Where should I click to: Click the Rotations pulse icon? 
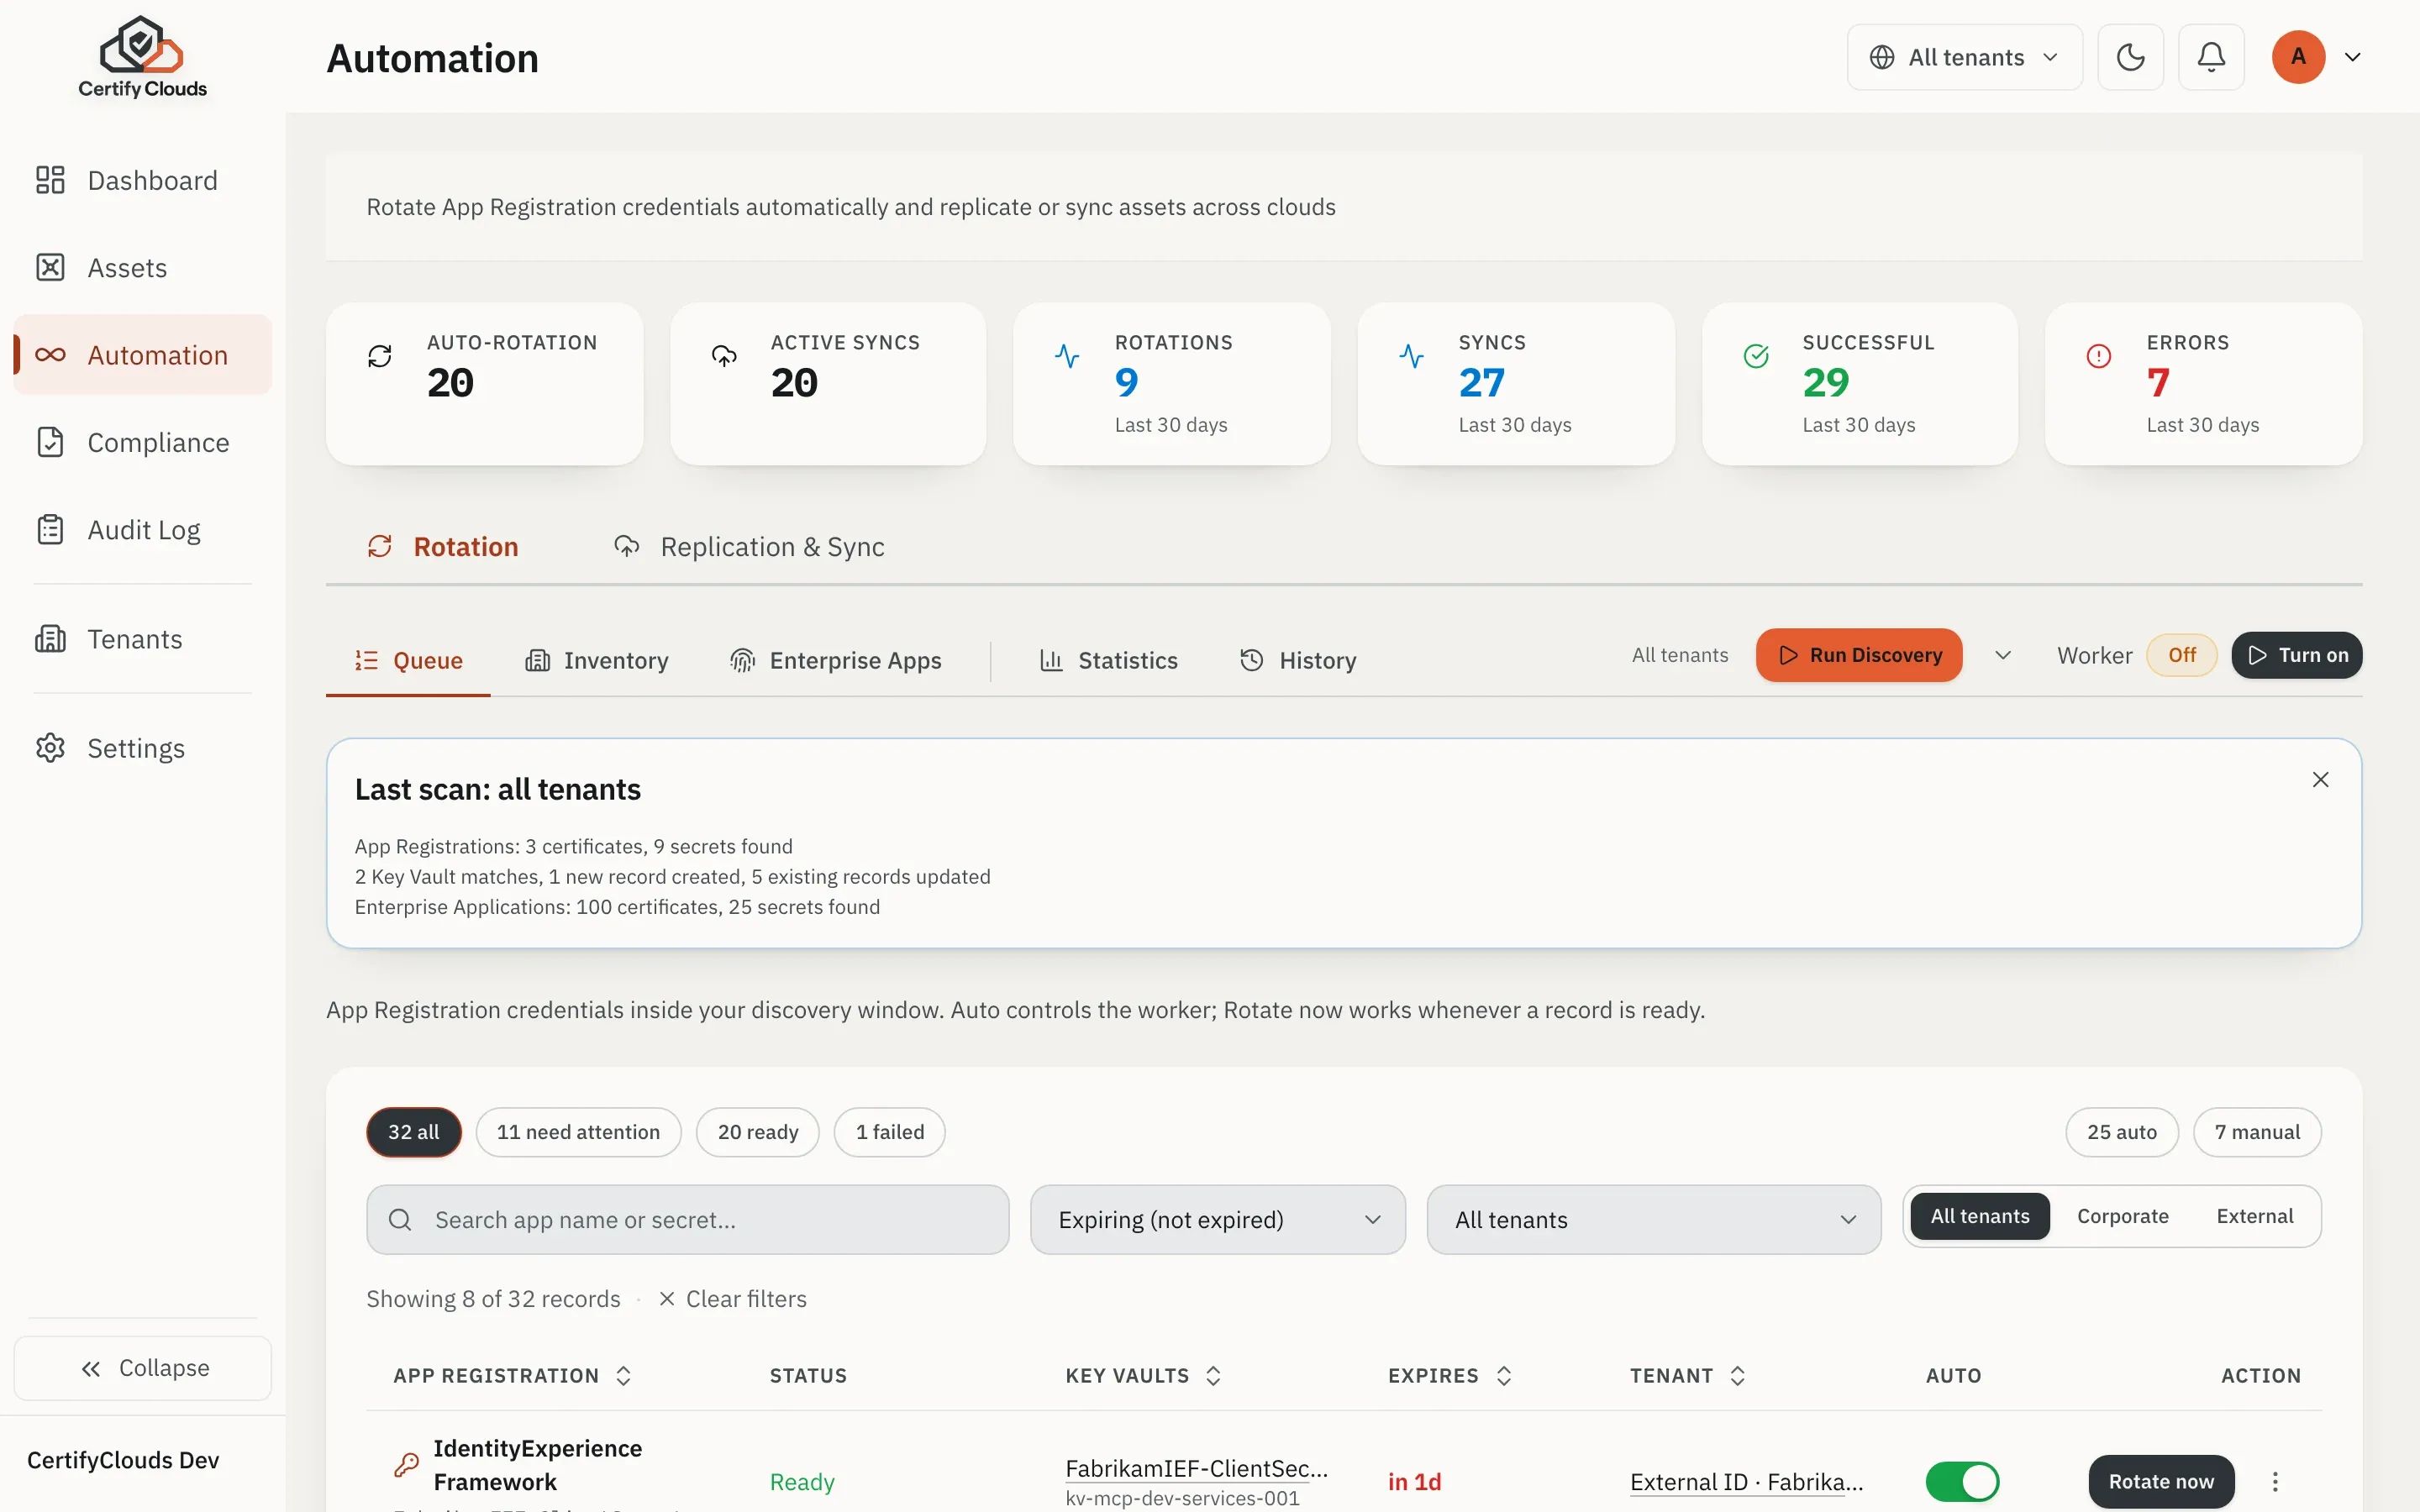(x=1067, y=356)
